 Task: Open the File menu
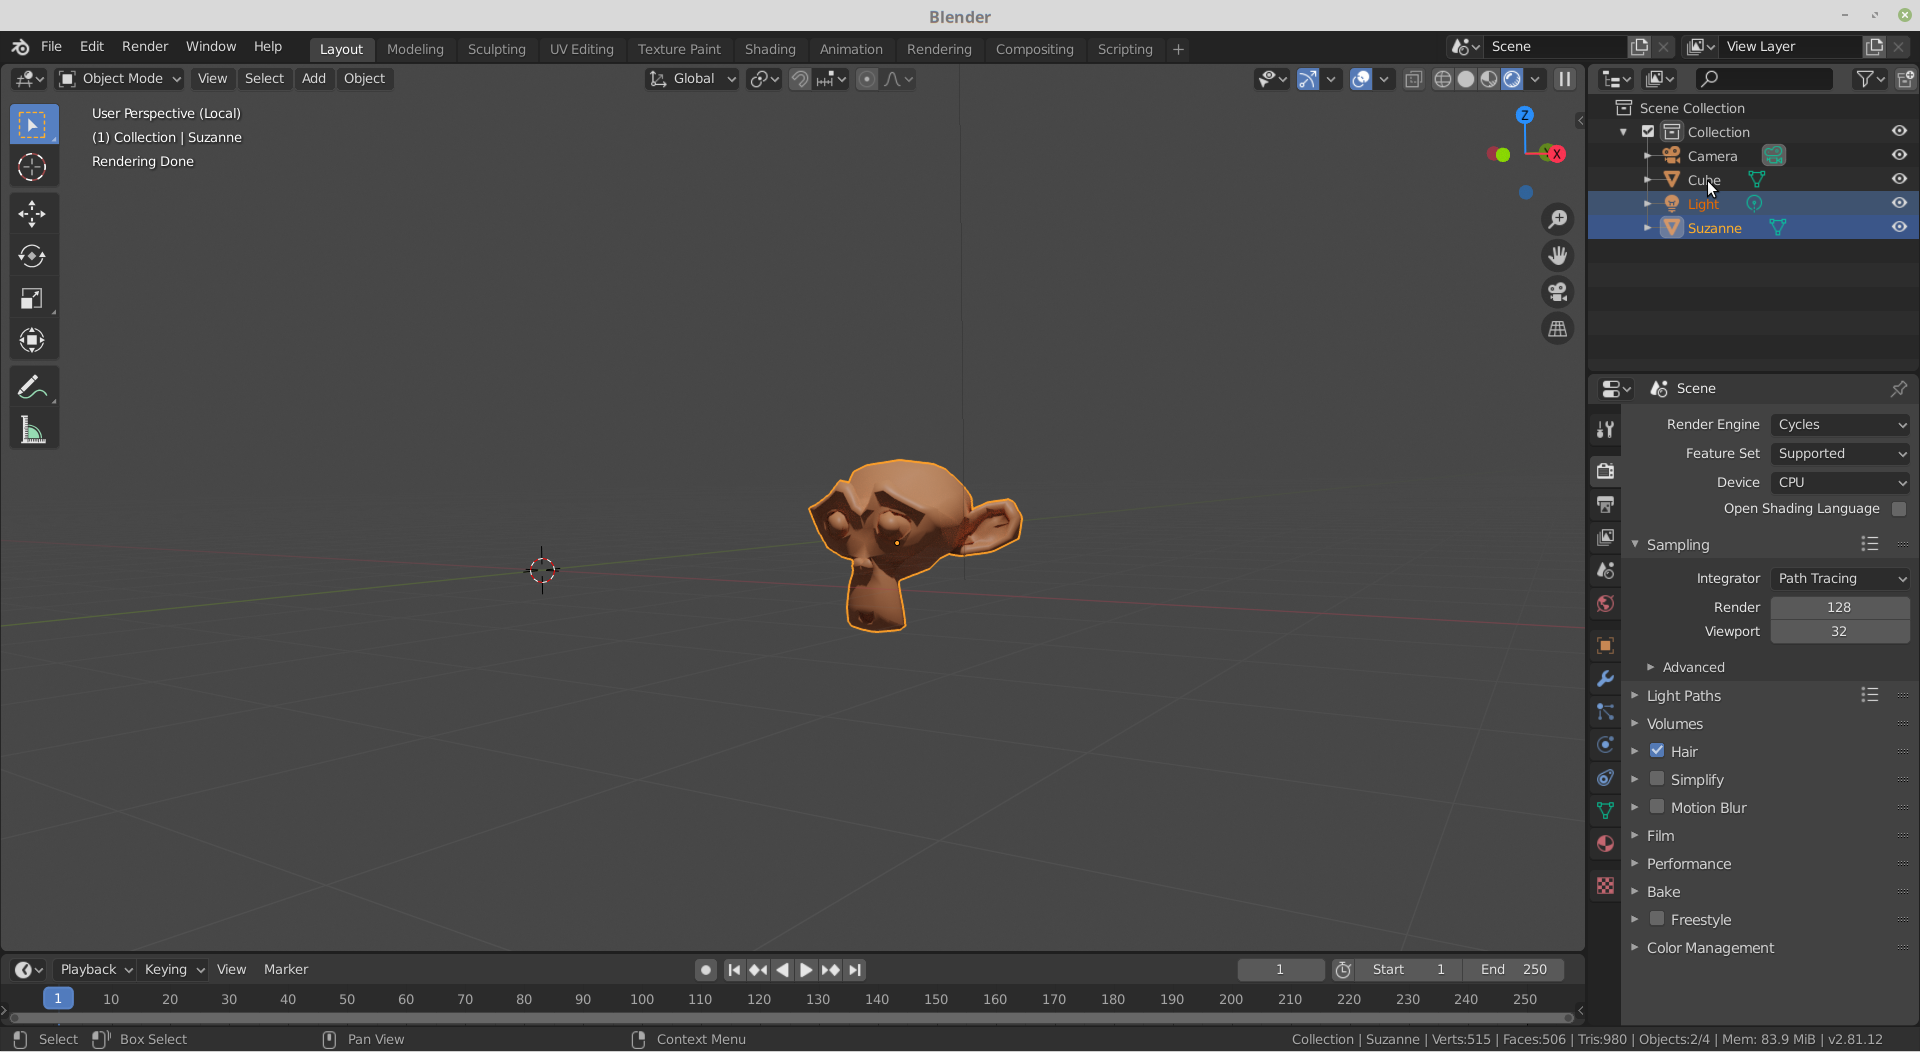coord(51,47)
